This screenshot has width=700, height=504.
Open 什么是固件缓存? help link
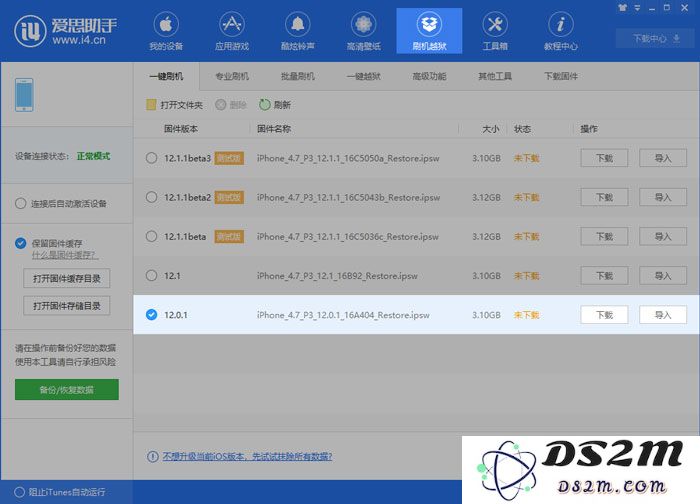point(65,255)
